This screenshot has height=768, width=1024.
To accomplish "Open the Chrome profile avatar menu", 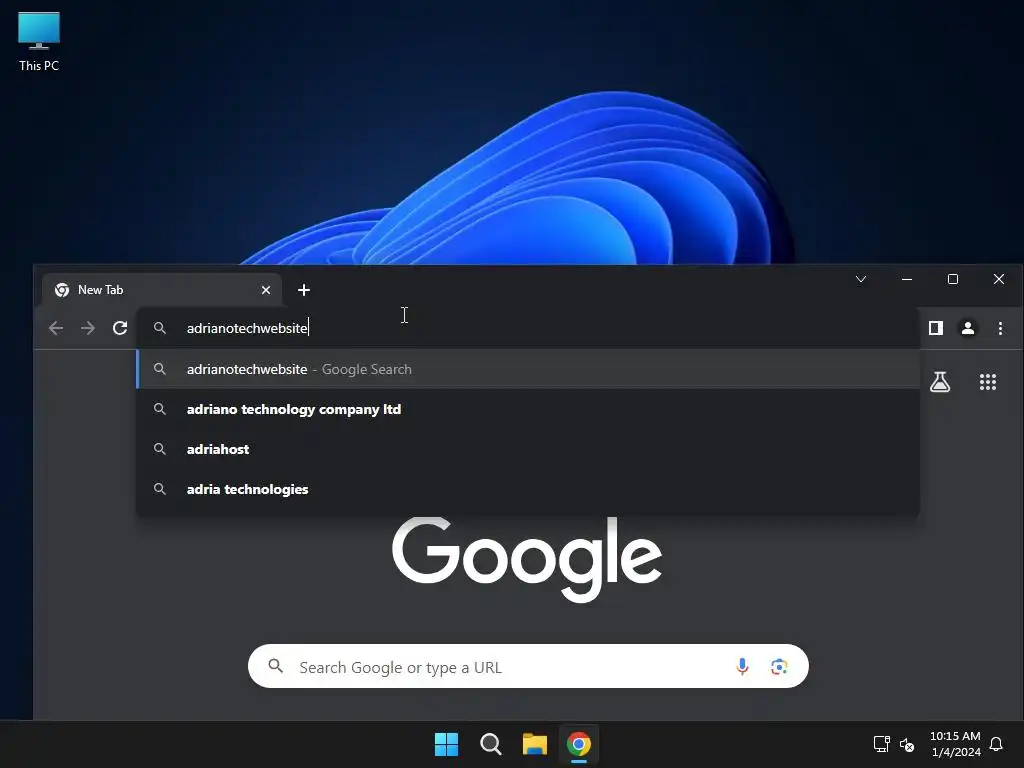I will tap(968, 328).
